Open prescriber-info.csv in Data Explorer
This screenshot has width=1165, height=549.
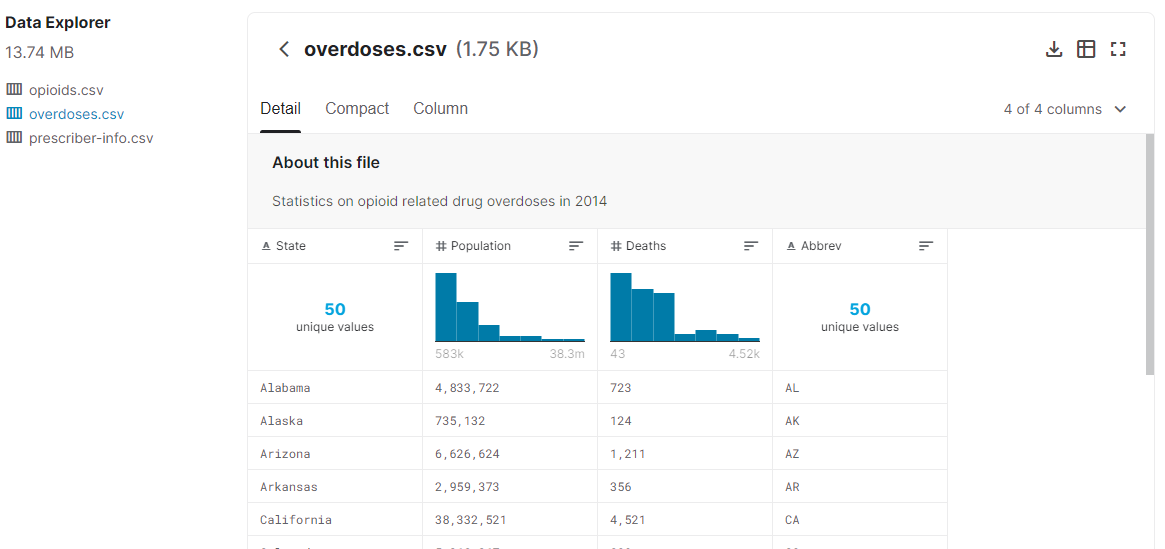click(x=91, y=138)
